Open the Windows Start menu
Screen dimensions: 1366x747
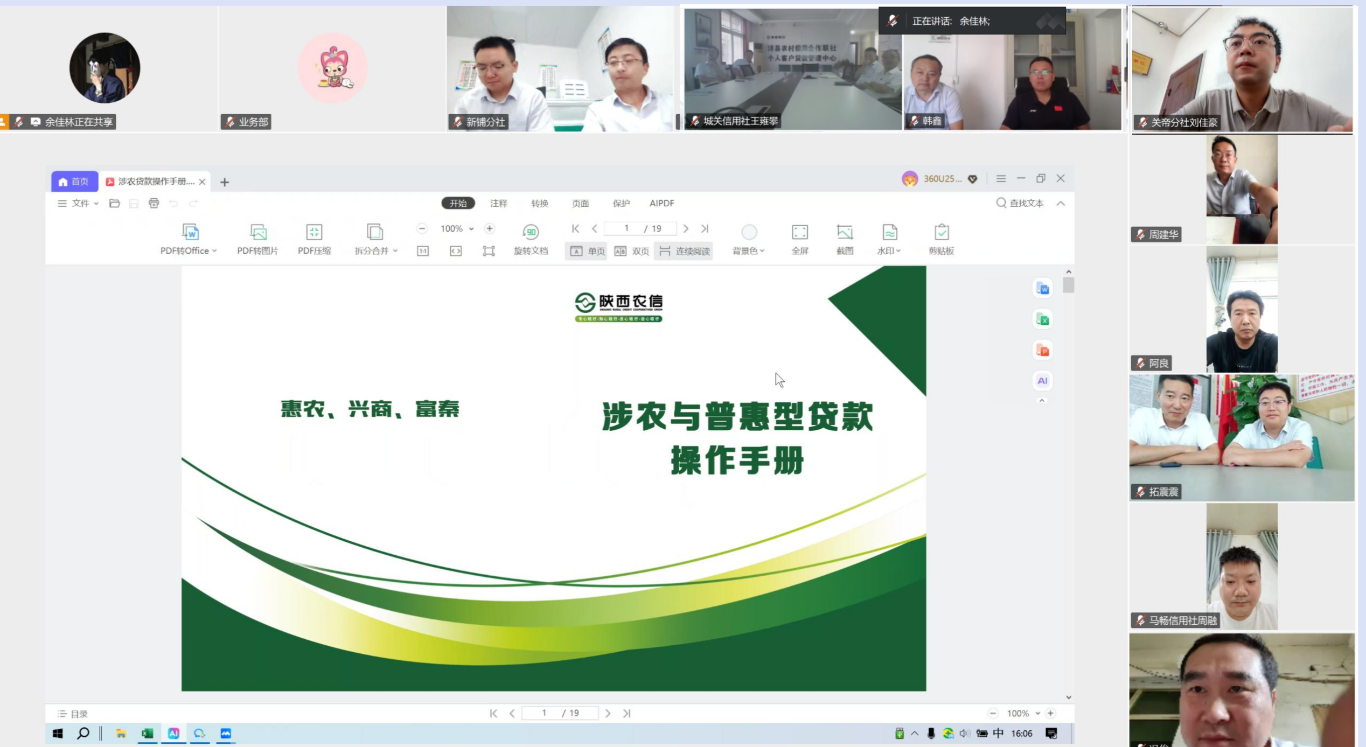[x=58, y=733]
